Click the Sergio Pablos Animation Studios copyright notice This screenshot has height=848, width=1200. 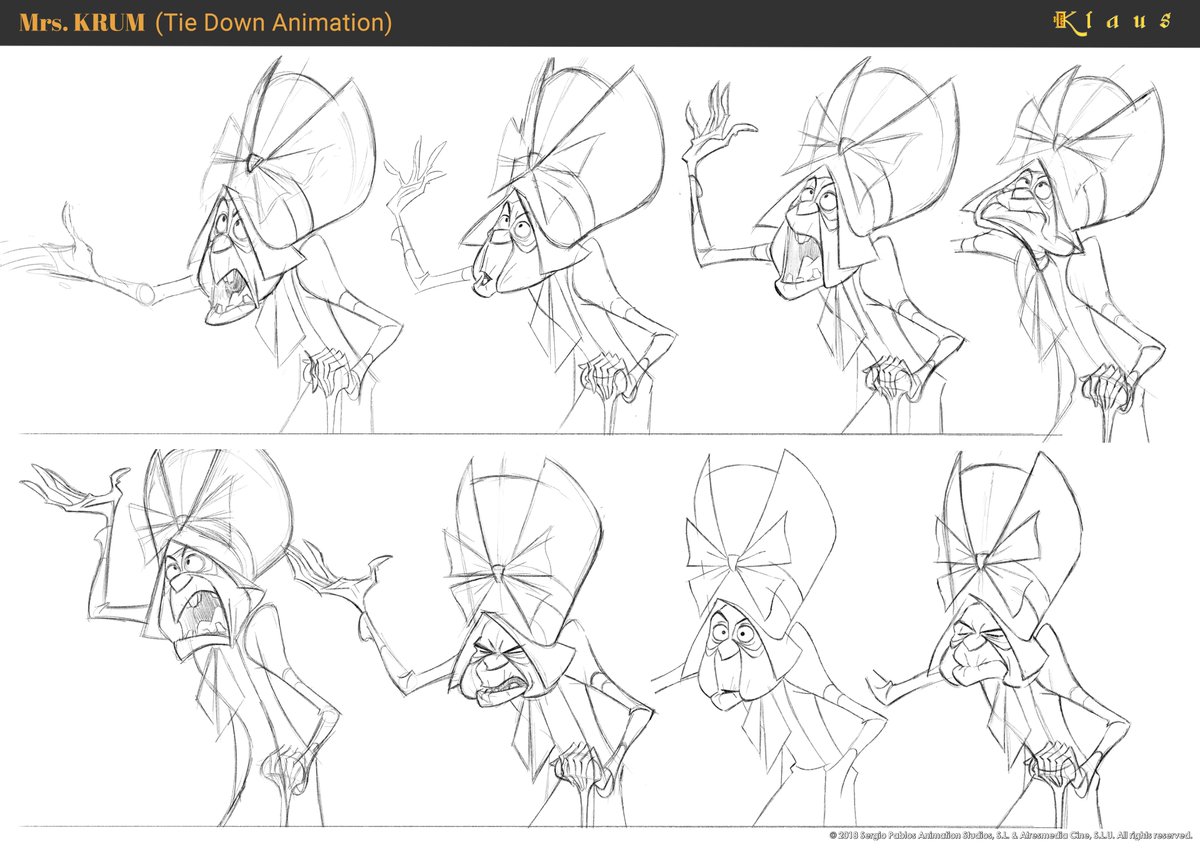coord(1011,833)
